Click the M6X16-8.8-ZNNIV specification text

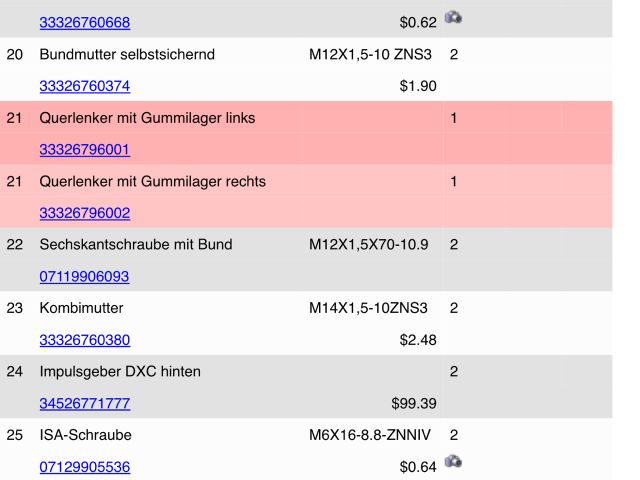pyautogui.click(x=372, y=436)
